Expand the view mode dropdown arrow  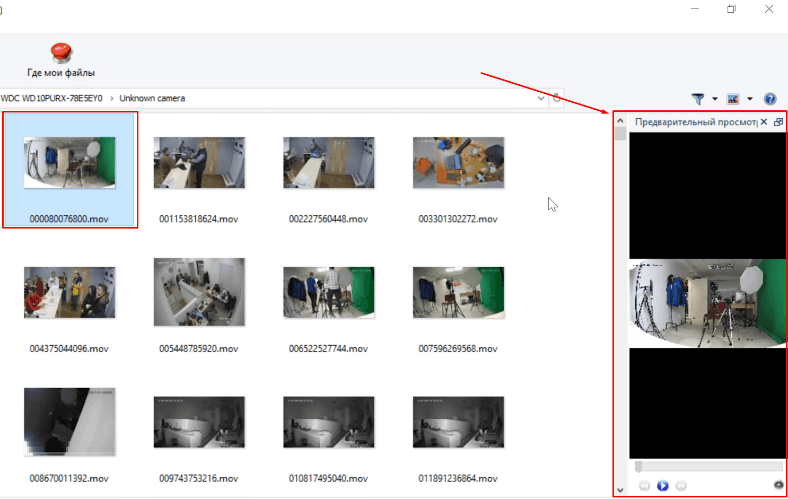[750, 99]
